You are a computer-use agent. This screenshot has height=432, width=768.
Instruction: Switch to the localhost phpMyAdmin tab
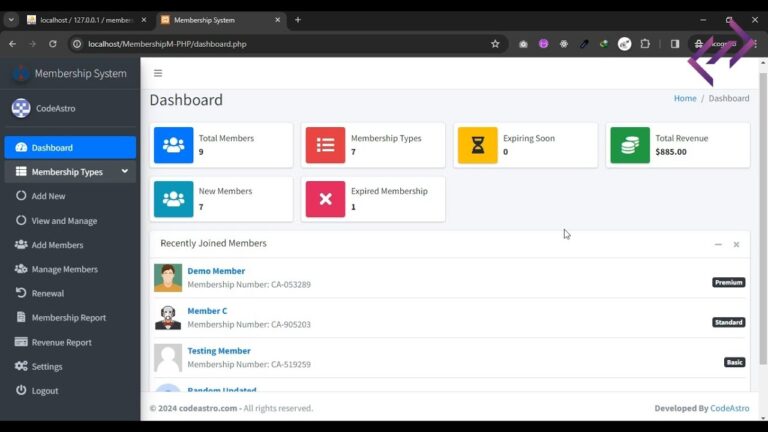[x=86, y=20]
